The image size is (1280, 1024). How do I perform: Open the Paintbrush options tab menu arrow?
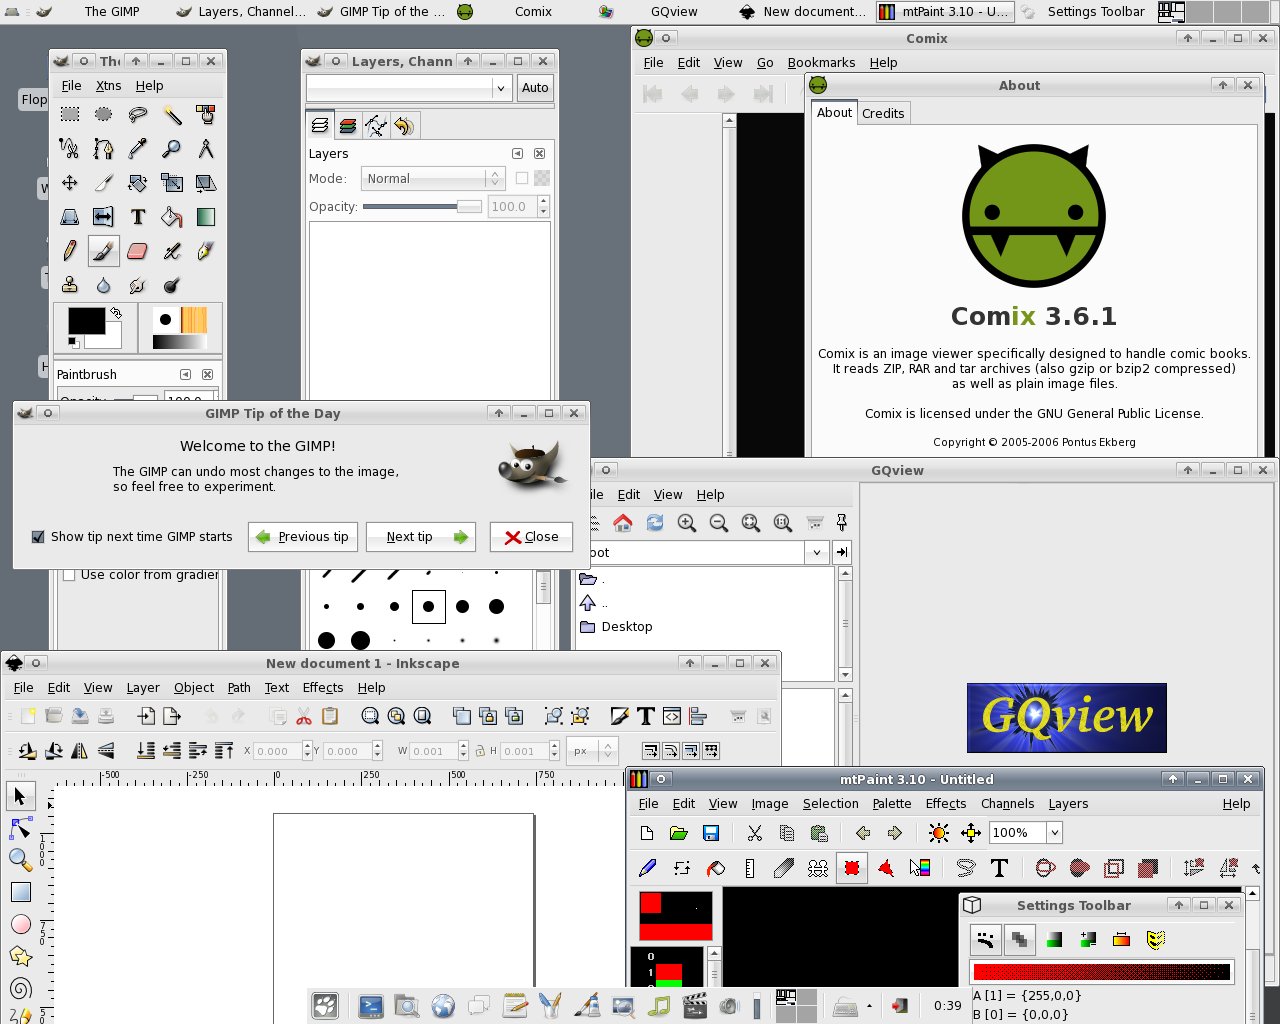[185, 374]
